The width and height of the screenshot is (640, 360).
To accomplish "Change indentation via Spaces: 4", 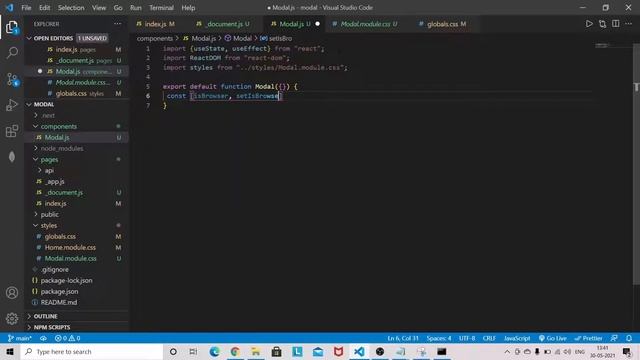I will pyautogui.click(x=439, y=338).
